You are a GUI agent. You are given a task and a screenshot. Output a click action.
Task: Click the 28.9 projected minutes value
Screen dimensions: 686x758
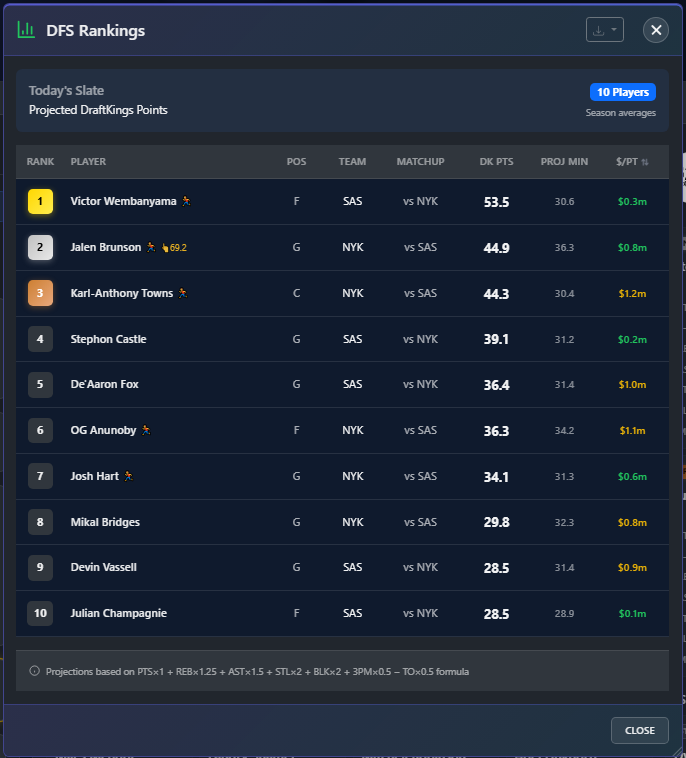click(564, 613)
